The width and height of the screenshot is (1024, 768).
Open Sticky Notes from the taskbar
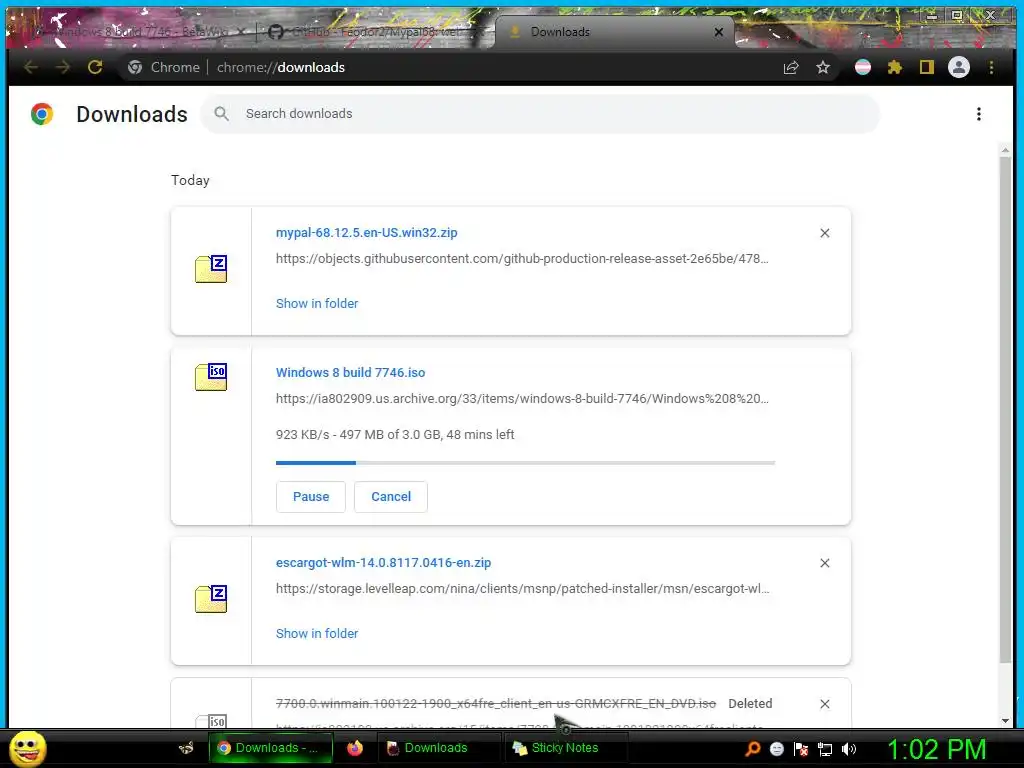[566, 748]
